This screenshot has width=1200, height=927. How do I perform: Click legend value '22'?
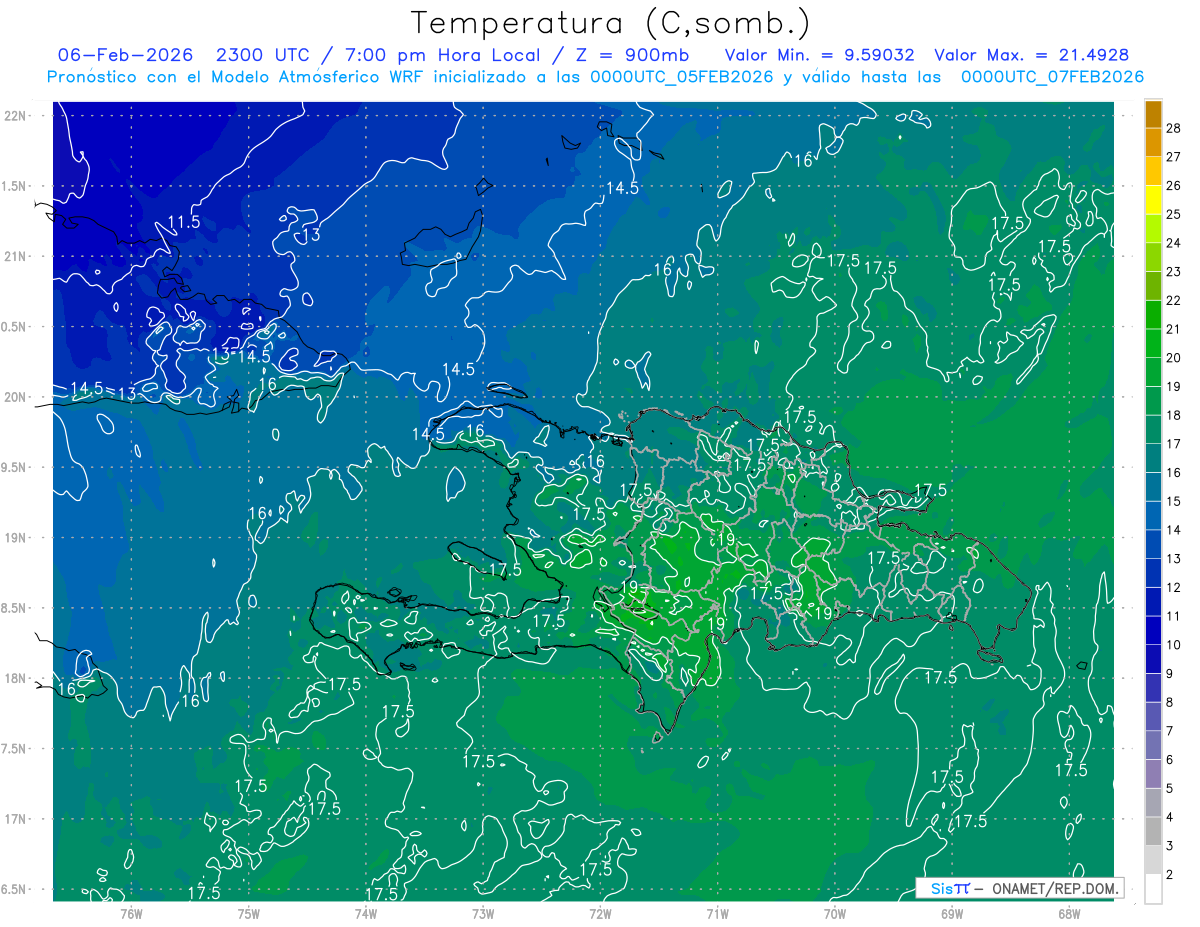pos(1174,300)
